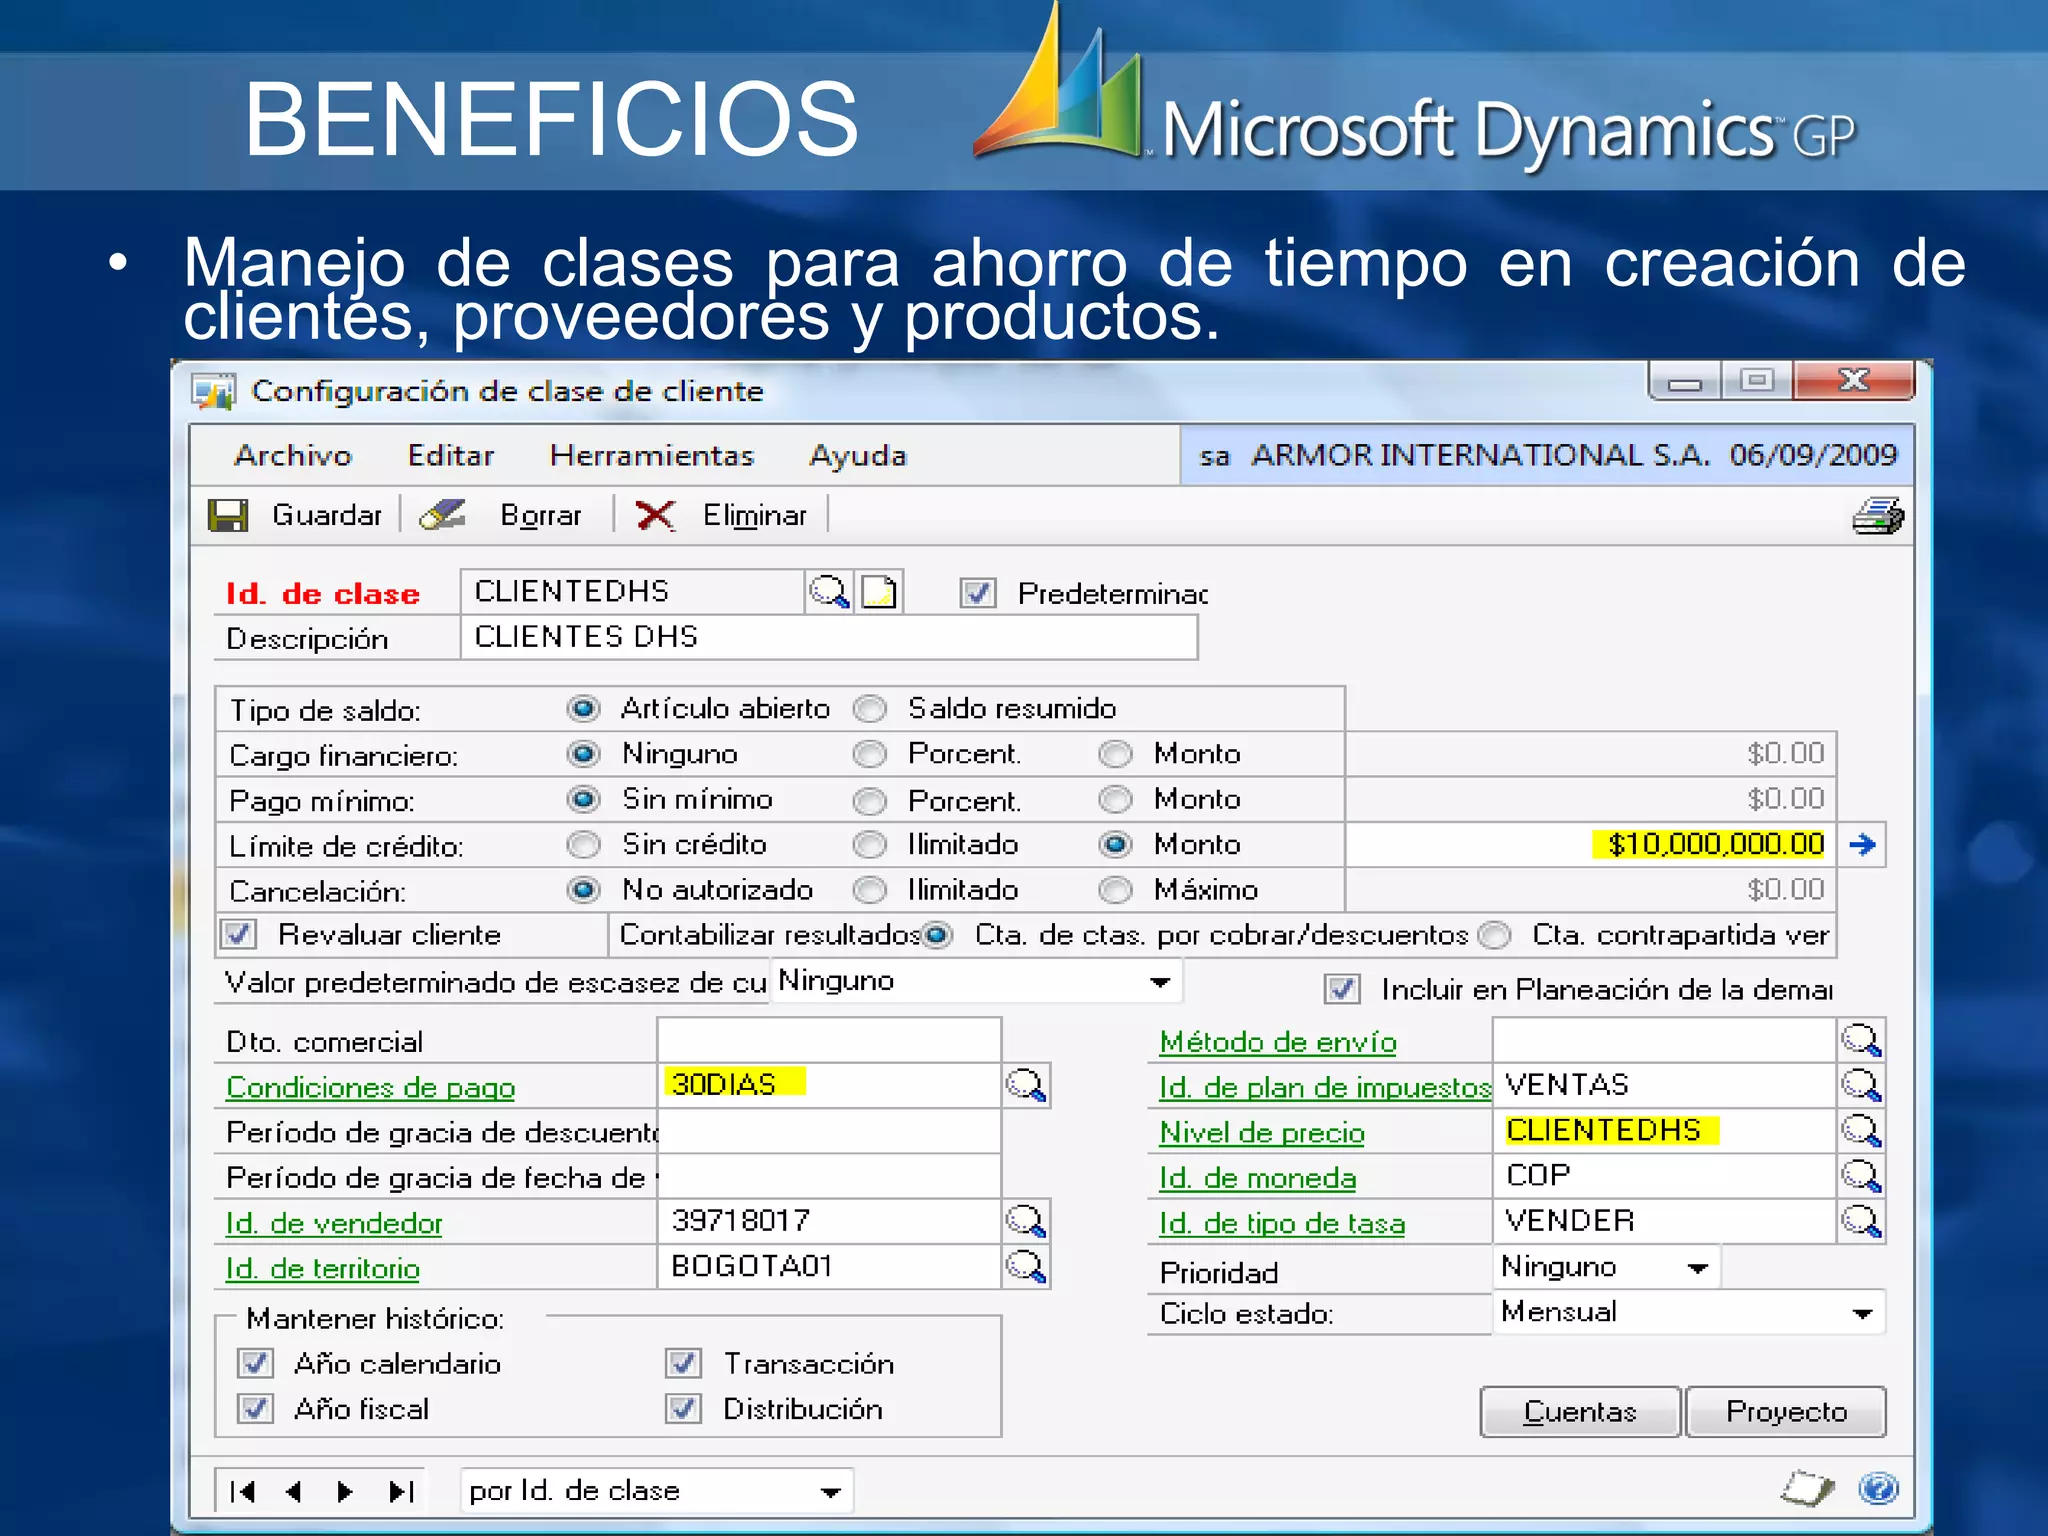
Task: Toggle Distribución history checkbox
Action: (x=684, y=1409)
